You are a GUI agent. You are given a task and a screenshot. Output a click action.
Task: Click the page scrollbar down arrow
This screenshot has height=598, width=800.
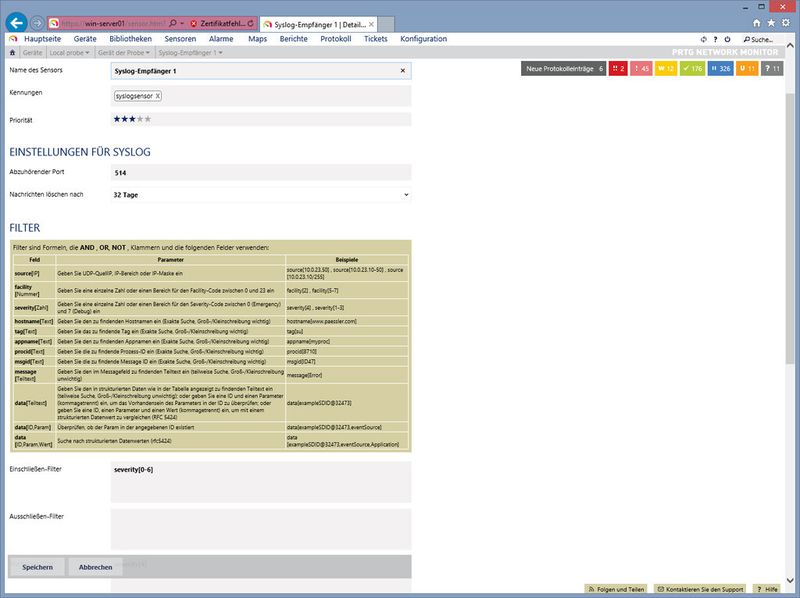tap(790, 580)
